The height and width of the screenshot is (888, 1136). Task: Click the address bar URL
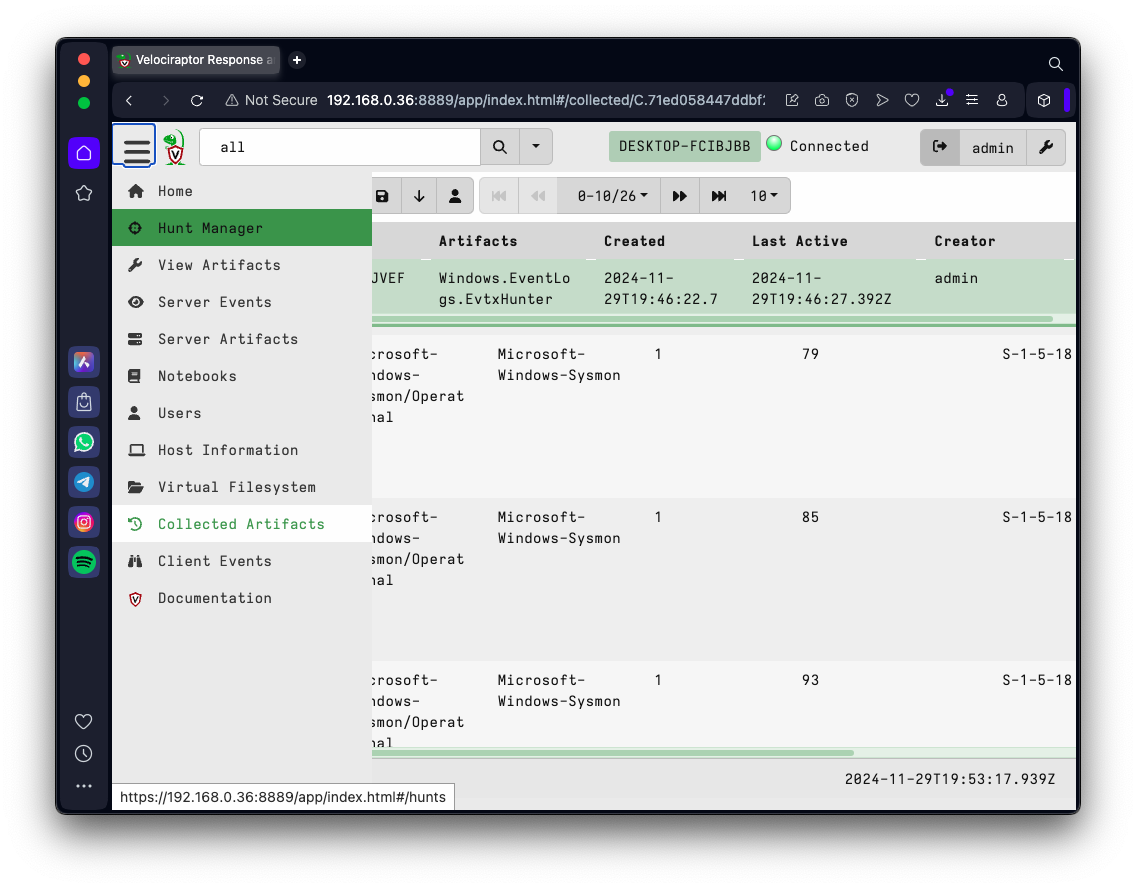coord(546,100)
